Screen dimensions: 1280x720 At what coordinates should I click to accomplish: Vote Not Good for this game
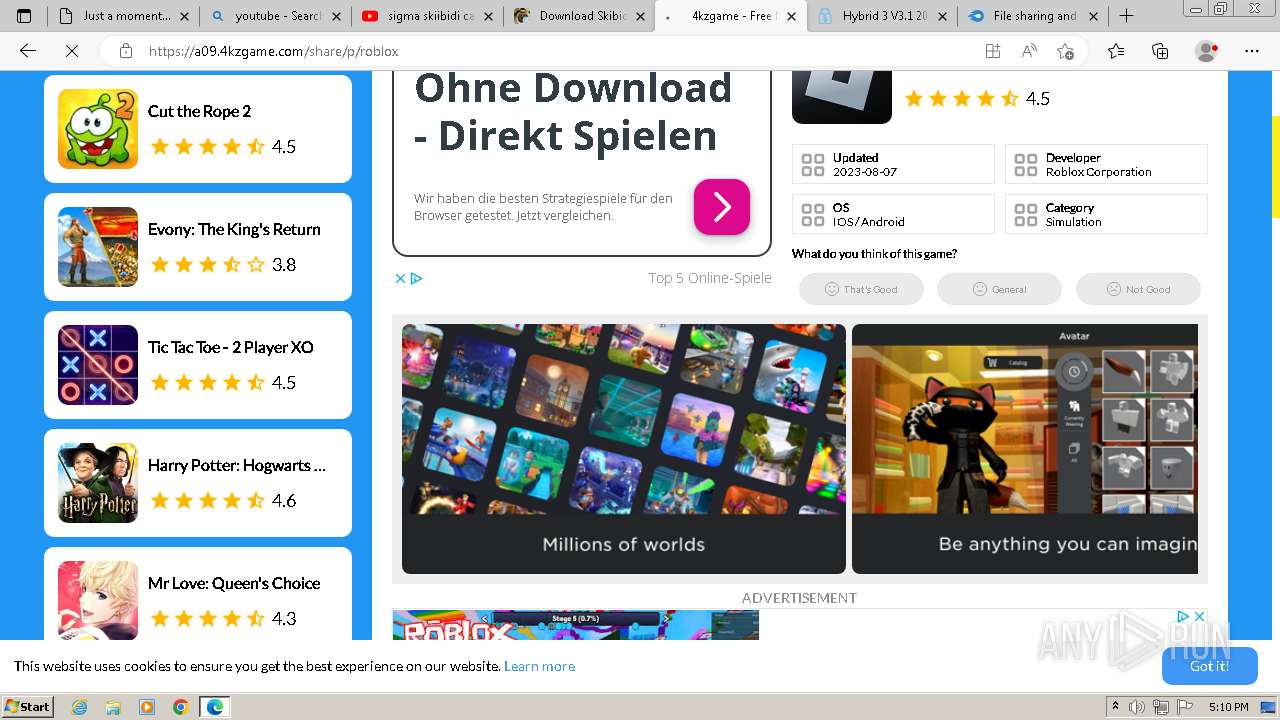tap(1138, 289)
